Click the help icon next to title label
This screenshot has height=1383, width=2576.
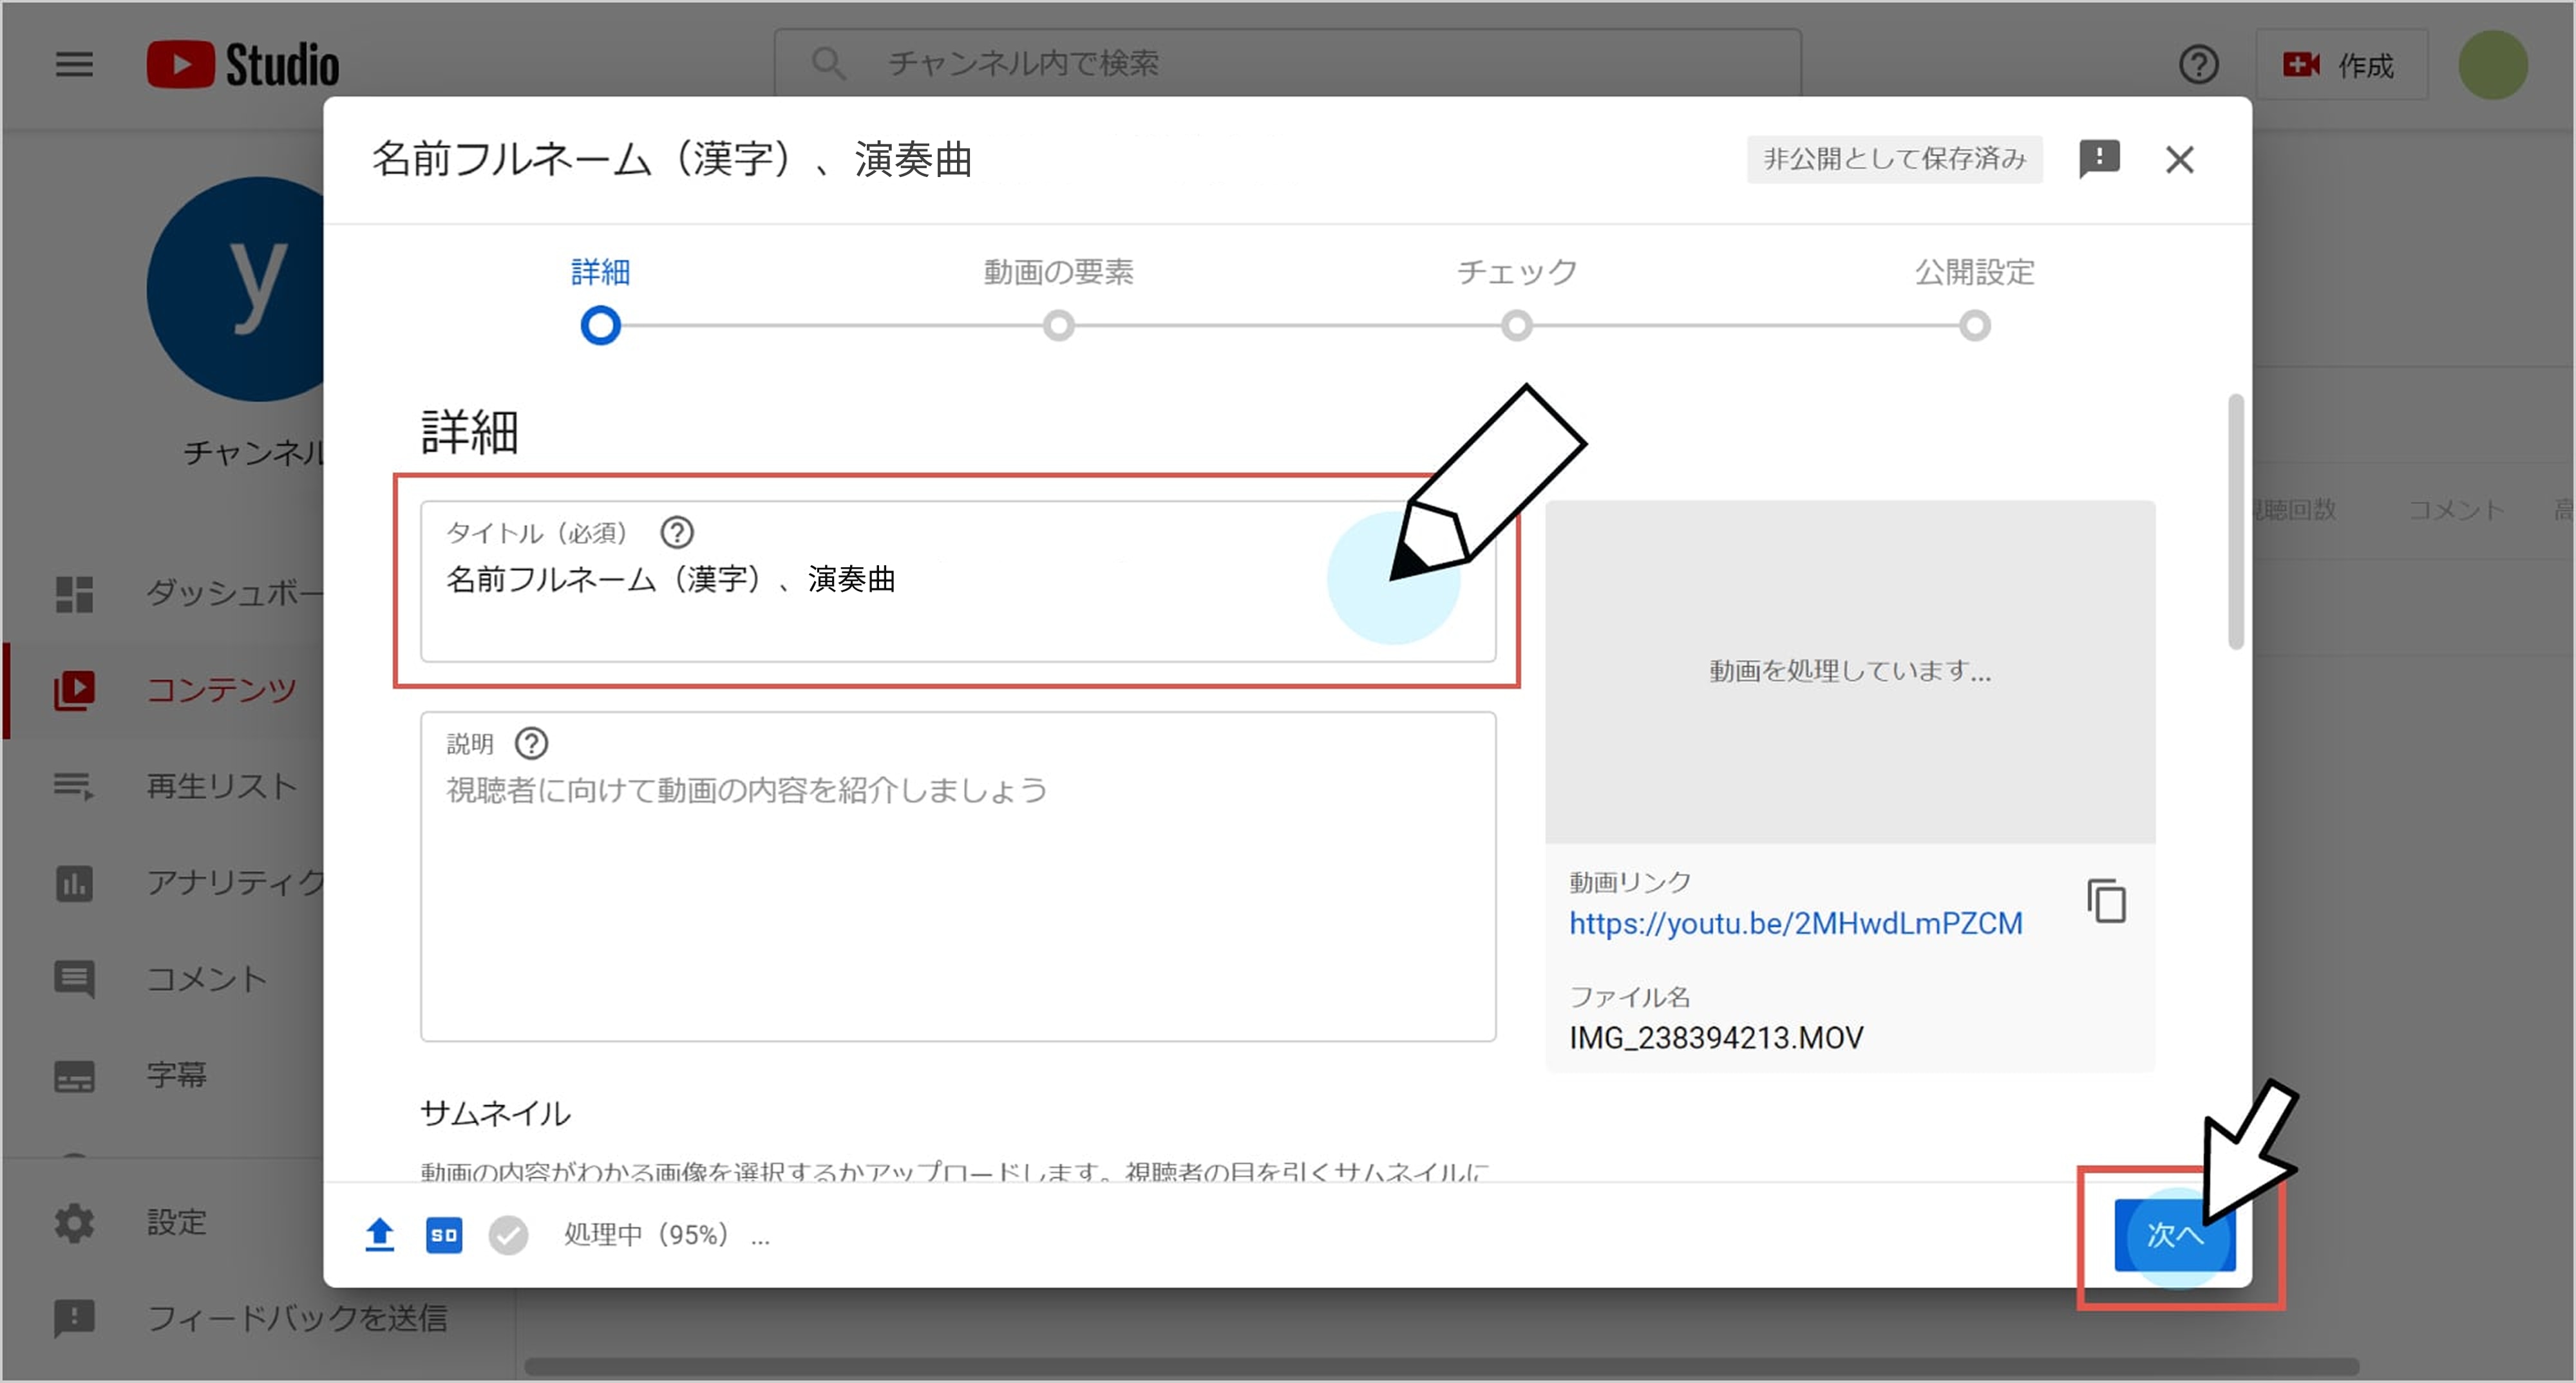[x=677, y=532]
